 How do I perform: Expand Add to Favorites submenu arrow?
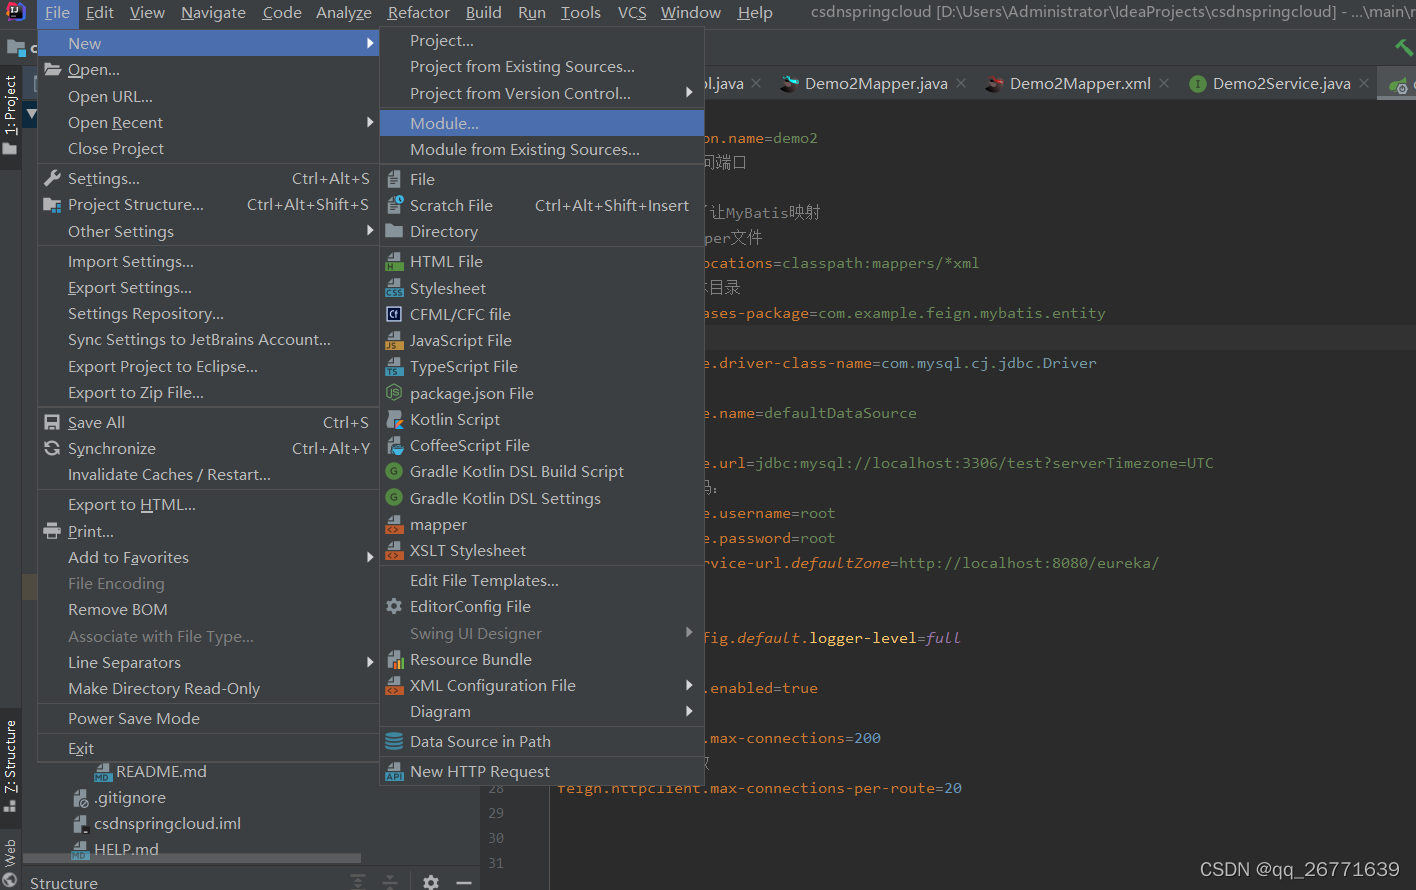pyautogui.click(x=370, y=557)
